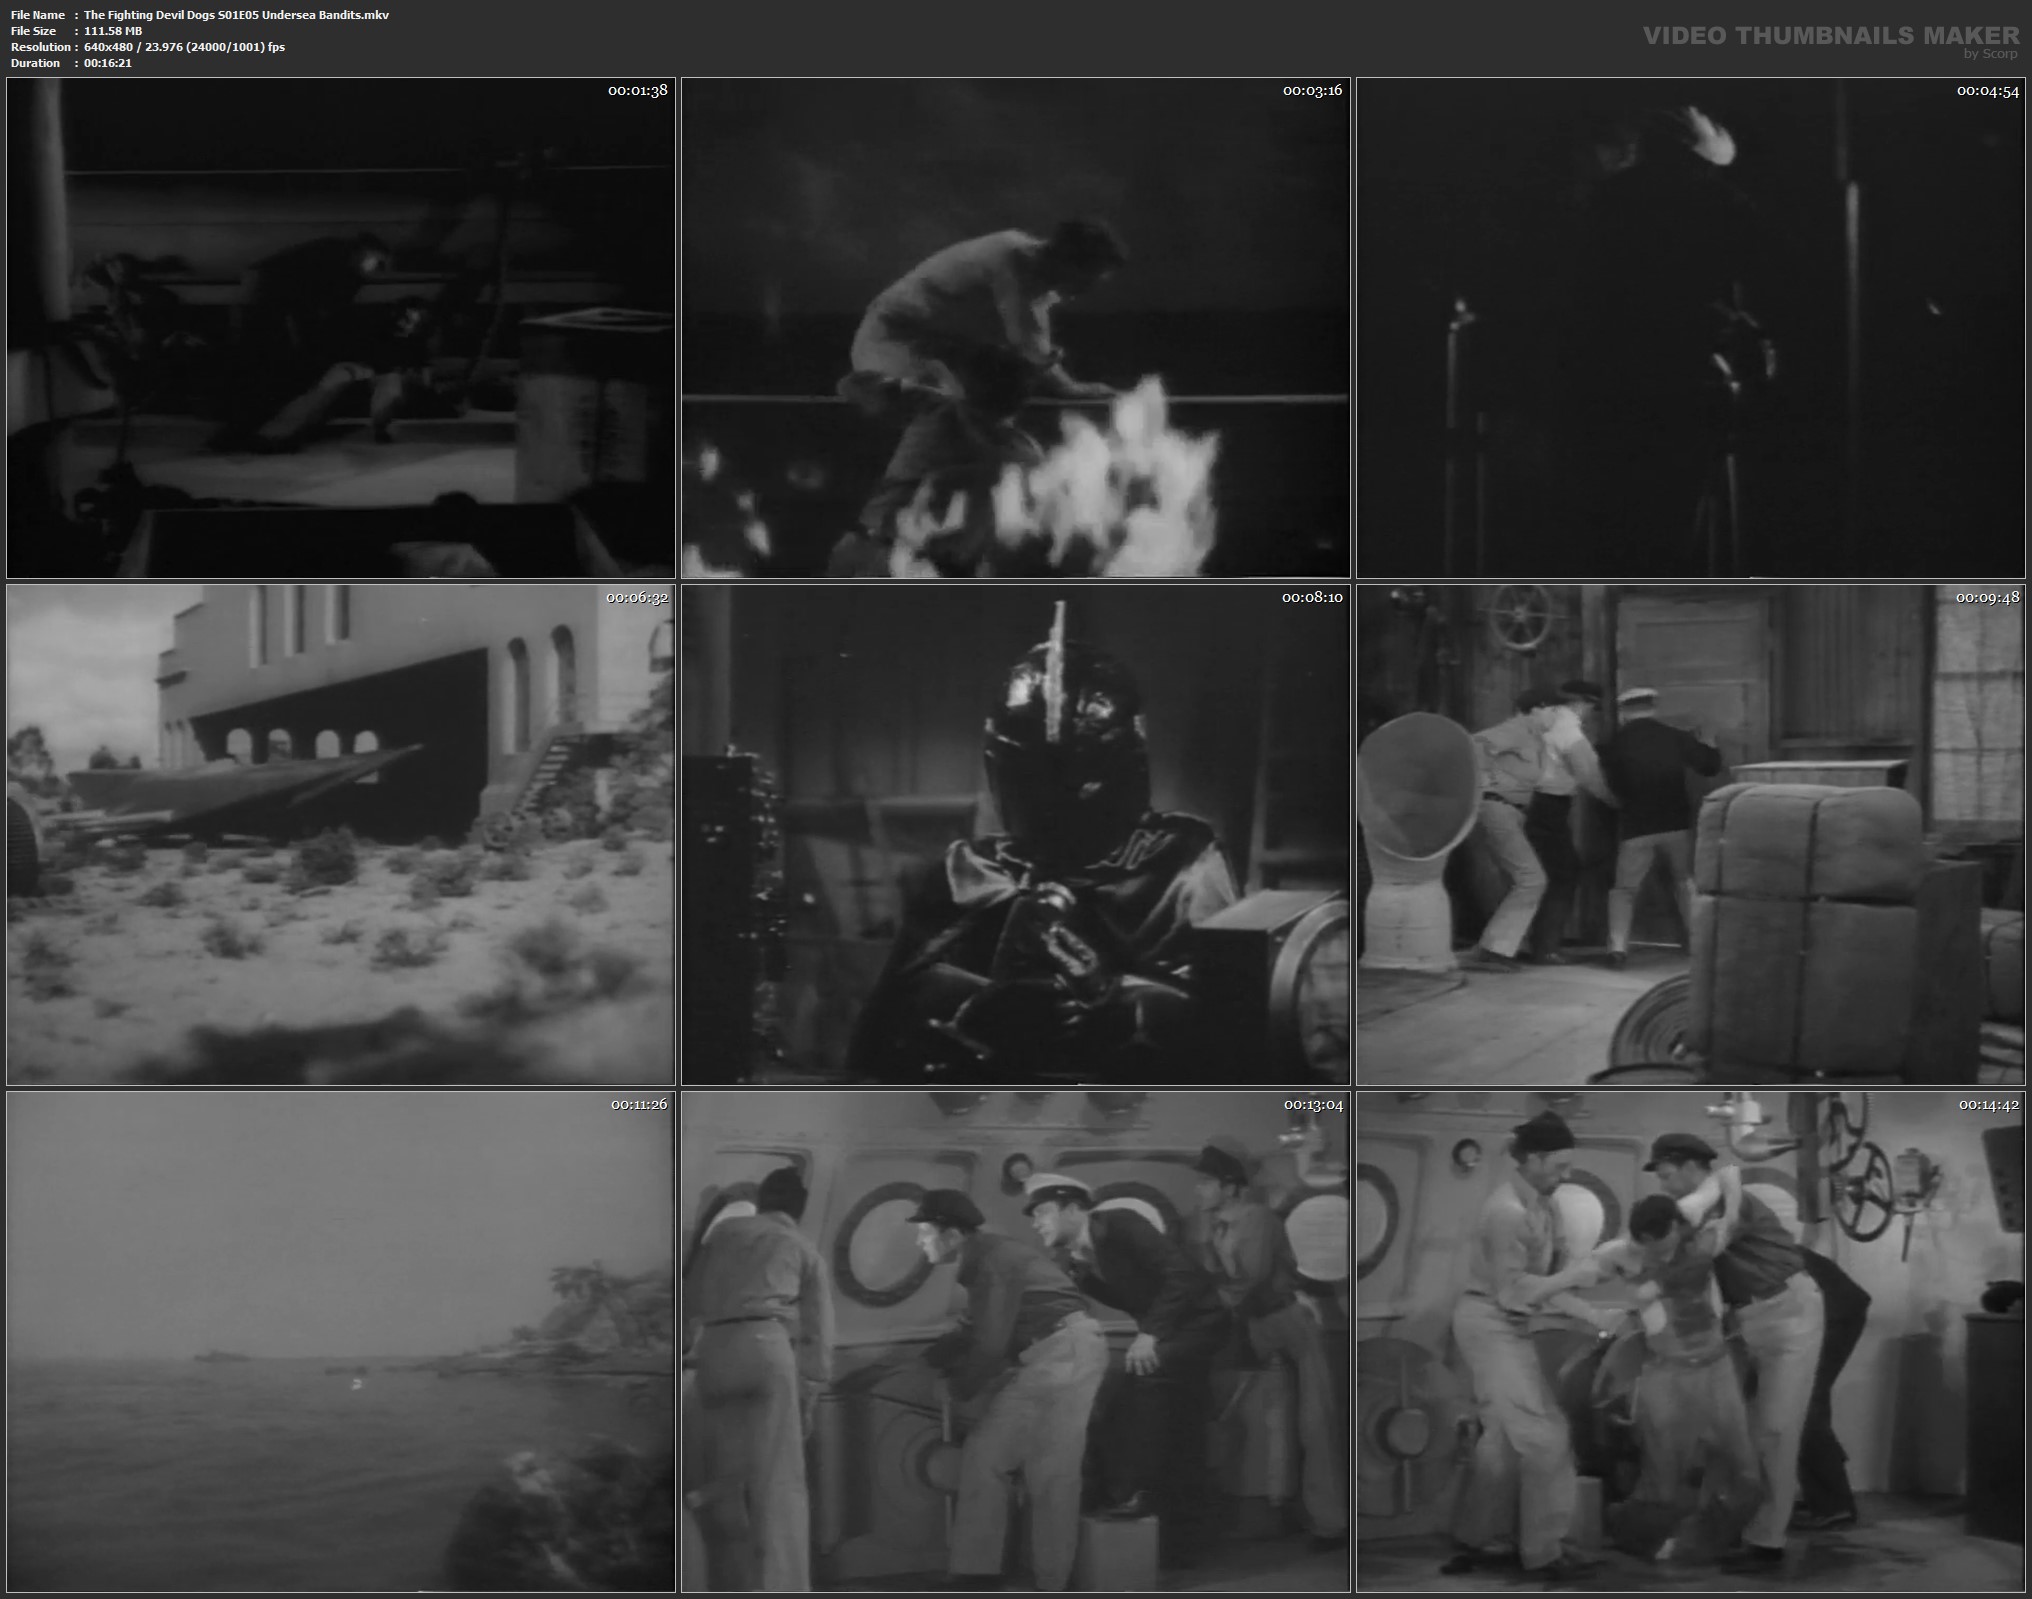2032x1599 pixels.
Task: Open the sea coastline thumbnail at 00:11:26
Action: [x=340, y=1341]
